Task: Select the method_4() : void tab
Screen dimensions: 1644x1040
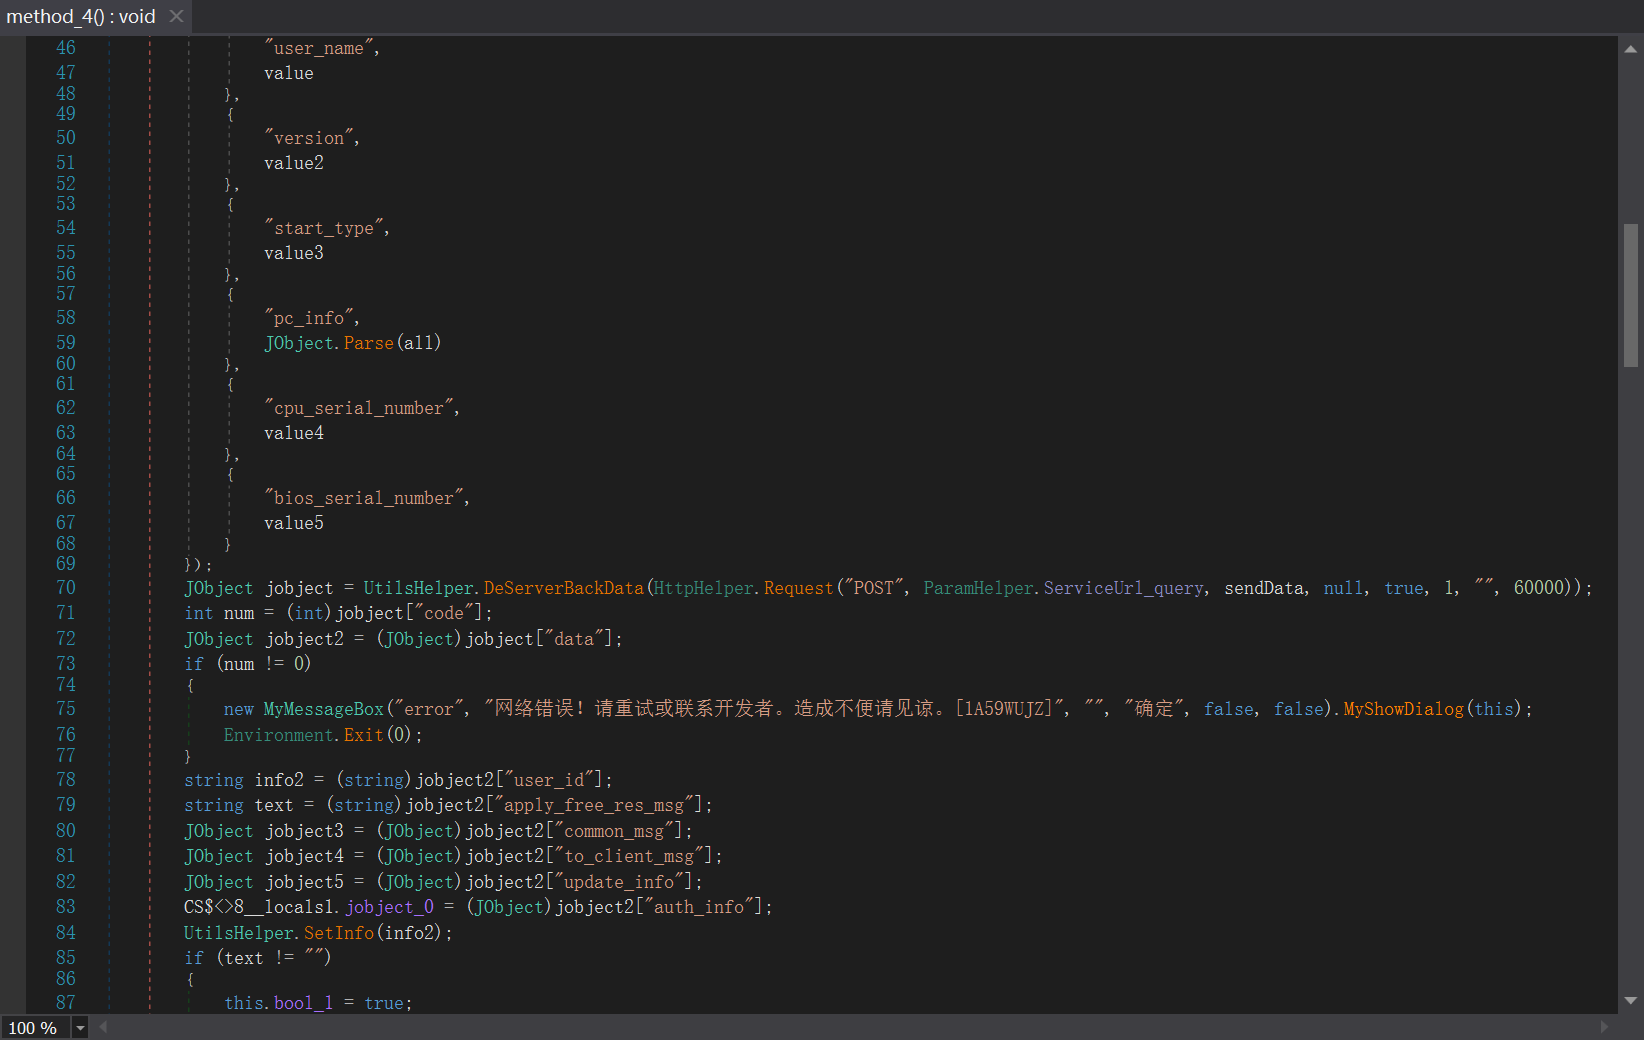Action: coord(81,16)
